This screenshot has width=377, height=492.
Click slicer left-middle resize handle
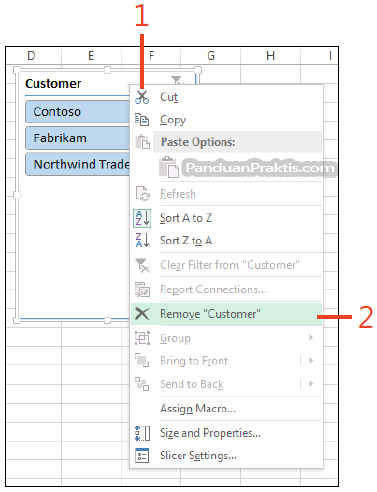click(16, 195)
